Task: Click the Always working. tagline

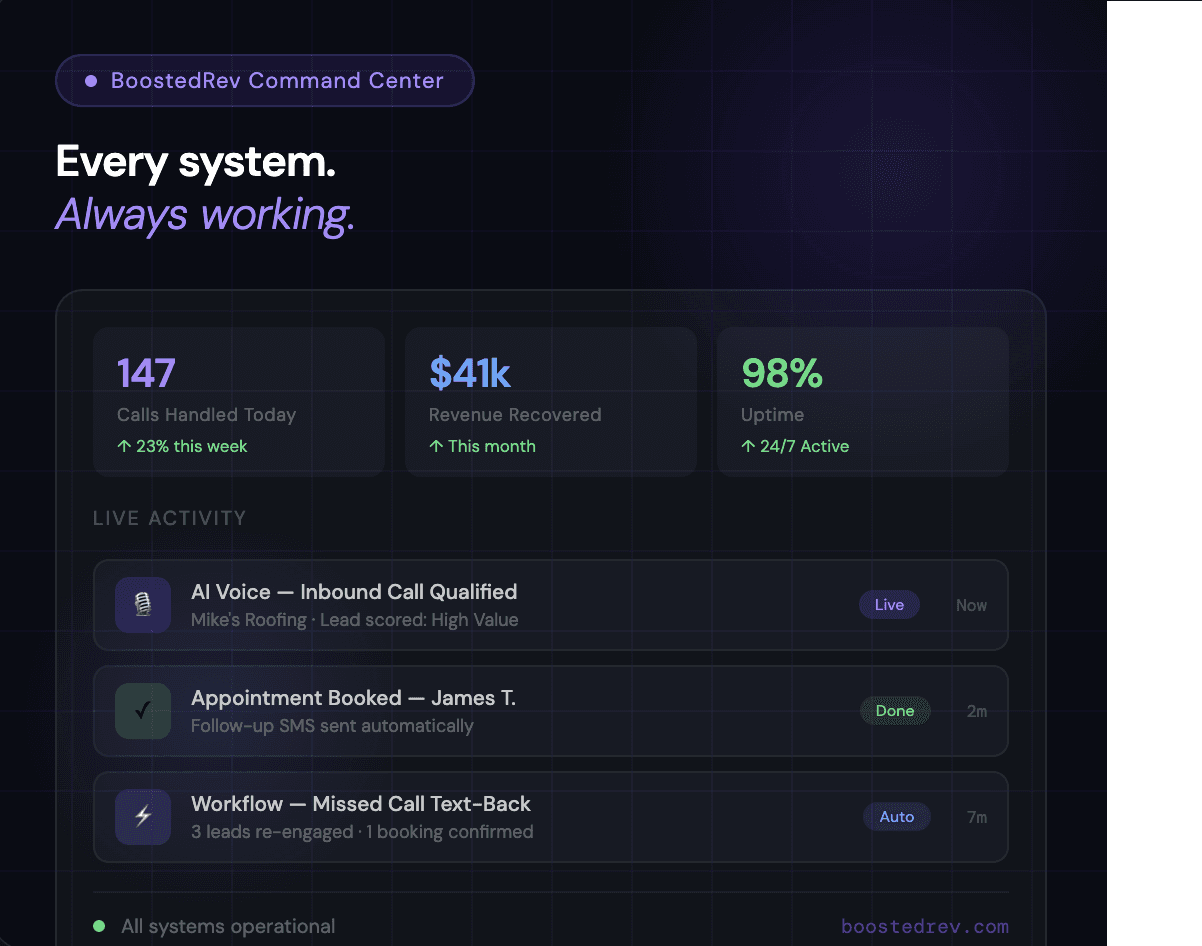Action: point(205,215)
